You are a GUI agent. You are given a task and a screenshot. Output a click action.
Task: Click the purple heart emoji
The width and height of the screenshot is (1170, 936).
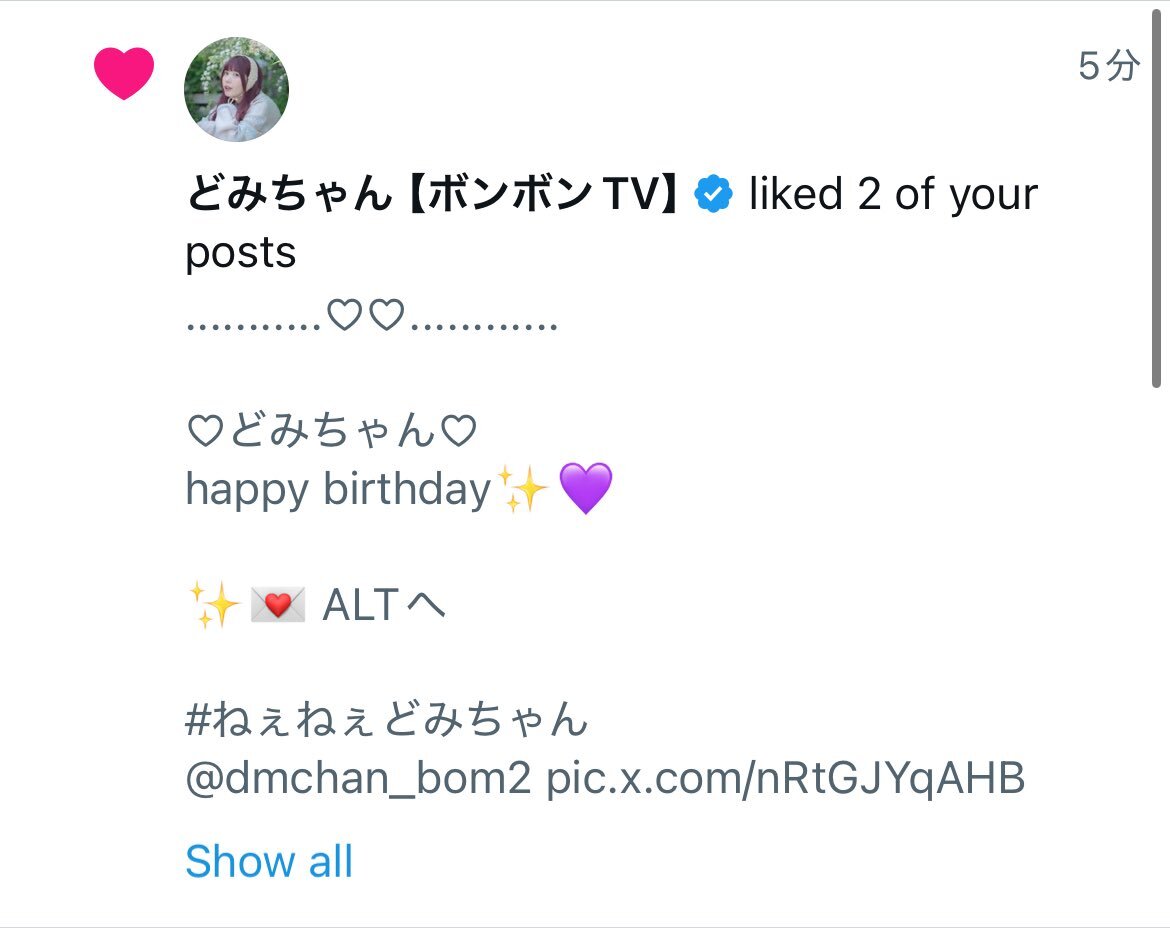click(x=586, y=488)
